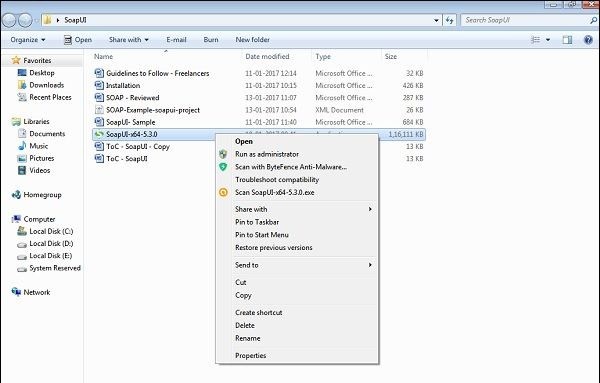This screenshot has height=383, width=600.
Task: Click the folder icon in the address bar
Action: click(x=47, y=20)
